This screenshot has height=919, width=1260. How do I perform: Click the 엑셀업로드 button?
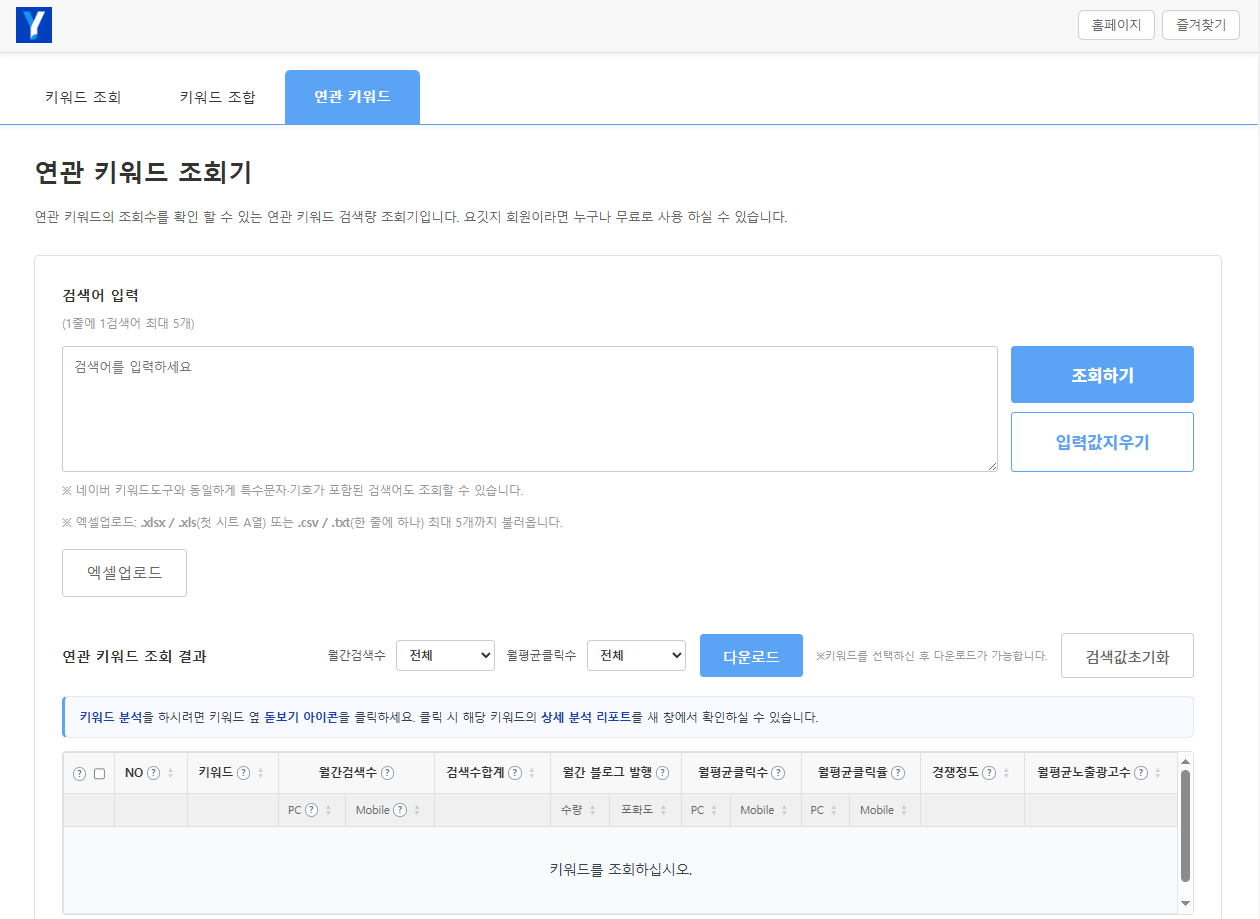[x=124, y=573]
